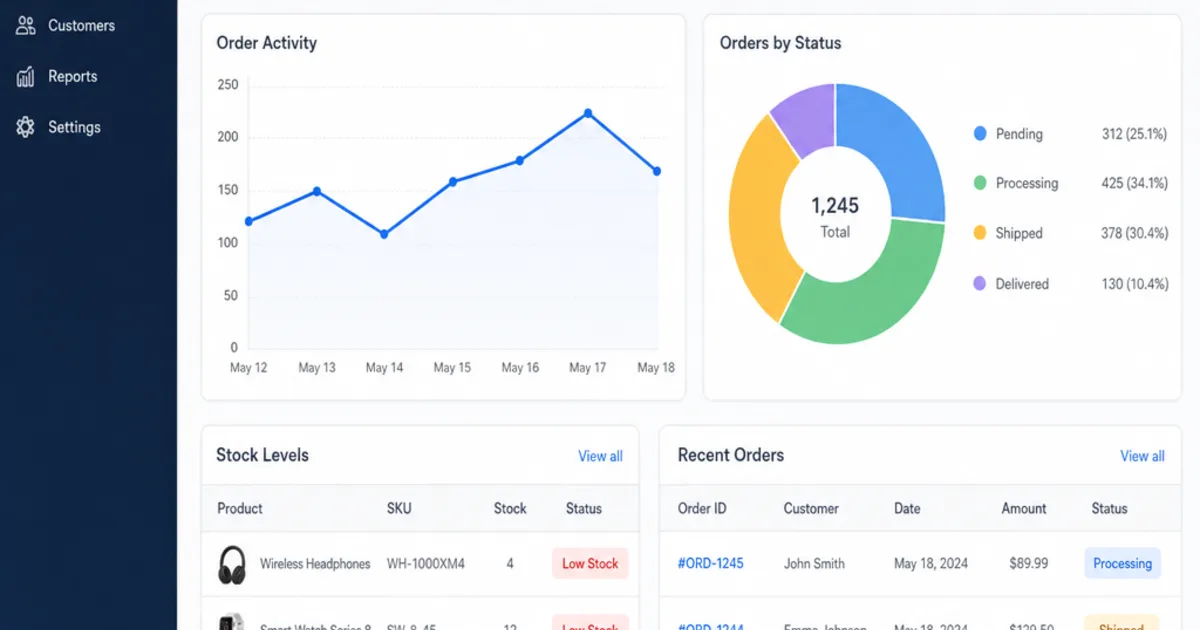
Task: Click the Processing status badge for John Smith
Action: point(1122,563)
